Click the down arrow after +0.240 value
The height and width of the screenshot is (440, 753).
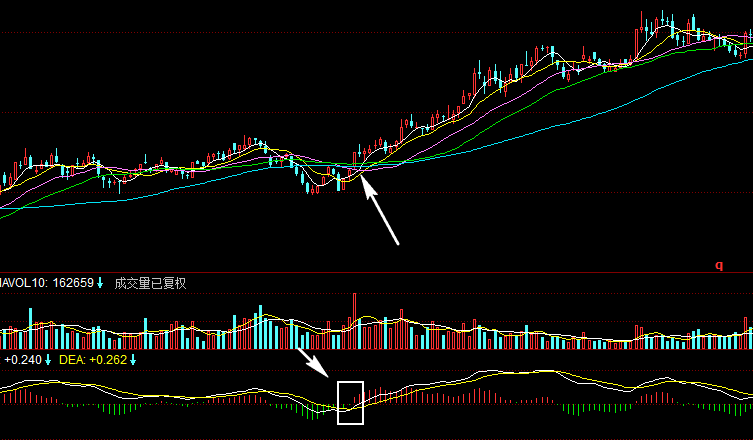pos(48,360)
